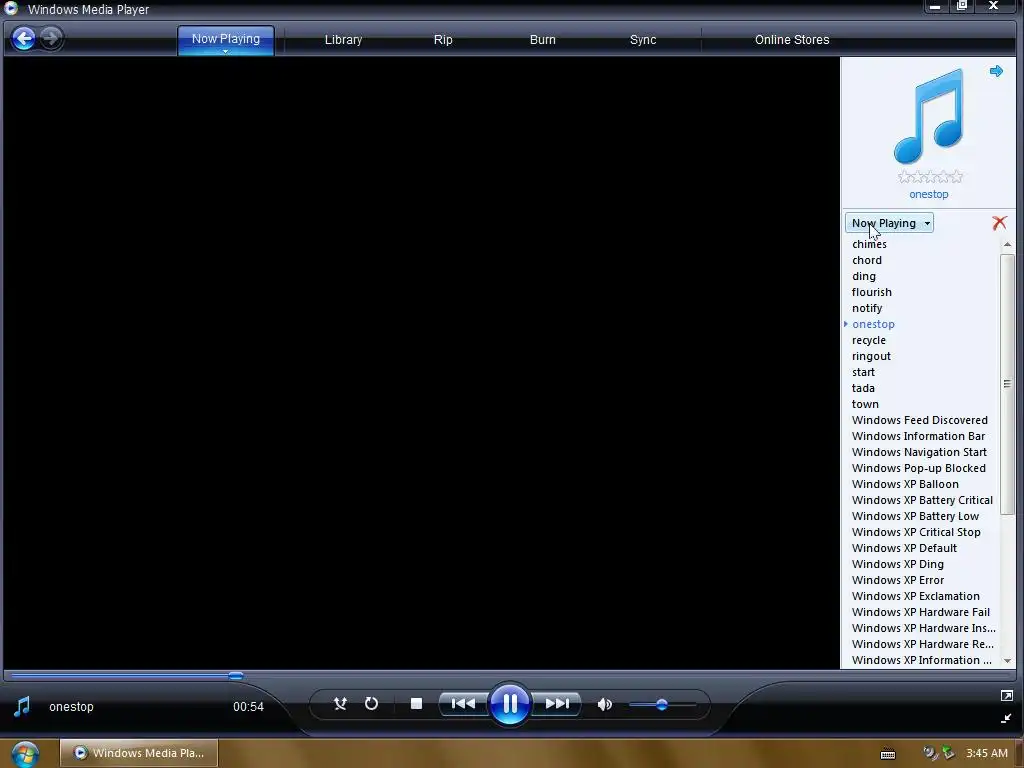This screenshot has height=768, width=1024.
Task: Select Windows Information Bar track
Action: click(x=918, y=436)
